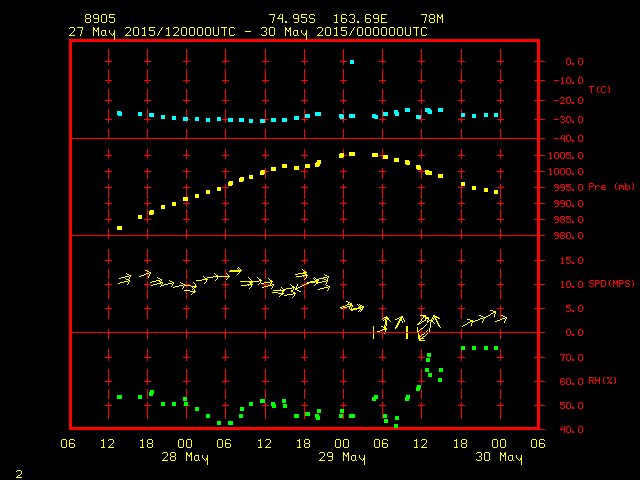Click the 60.0 humidity tick label
Image resolution: width=640 pixels, height=480 pixels.
[571, 382]
